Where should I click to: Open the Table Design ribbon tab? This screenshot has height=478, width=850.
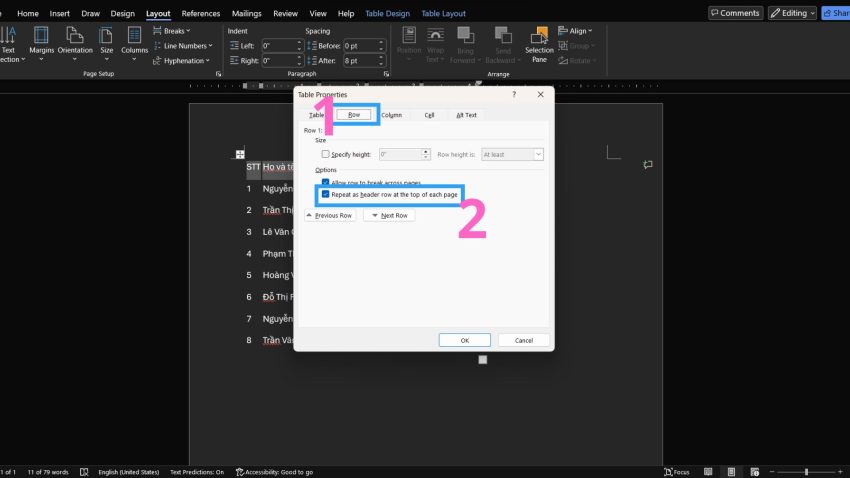tap(385, 14)
